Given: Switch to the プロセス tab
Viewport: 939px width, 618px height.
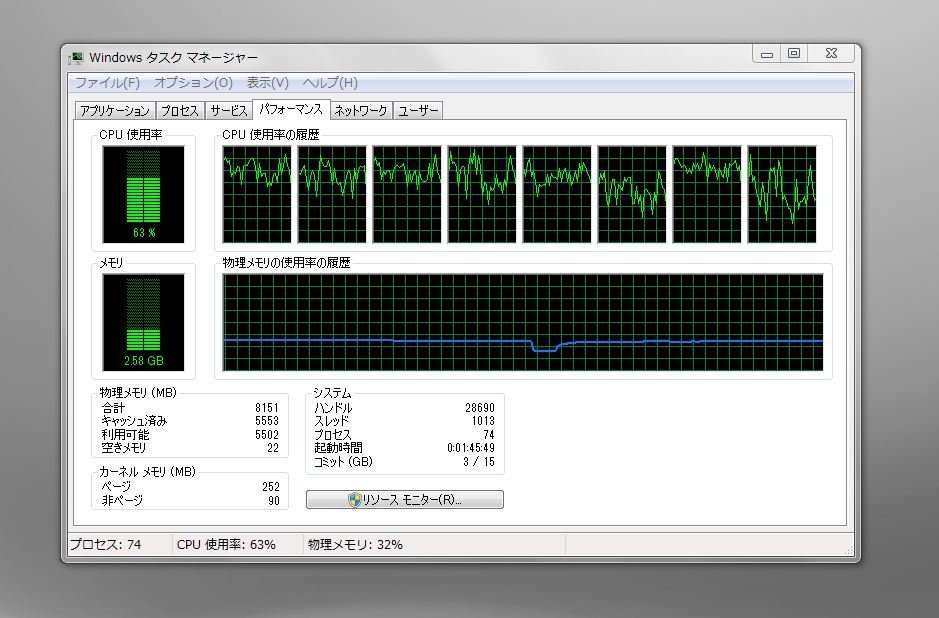Looking at the screenshot, I should tap(180, 111).
